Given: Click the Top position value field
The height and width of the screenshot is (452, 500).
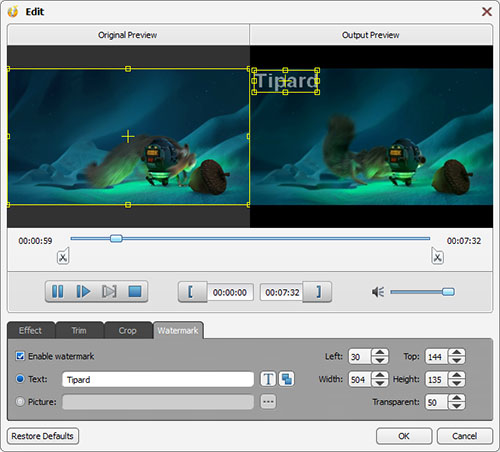Looking at the screenshot, I should [x=436, y=357].
